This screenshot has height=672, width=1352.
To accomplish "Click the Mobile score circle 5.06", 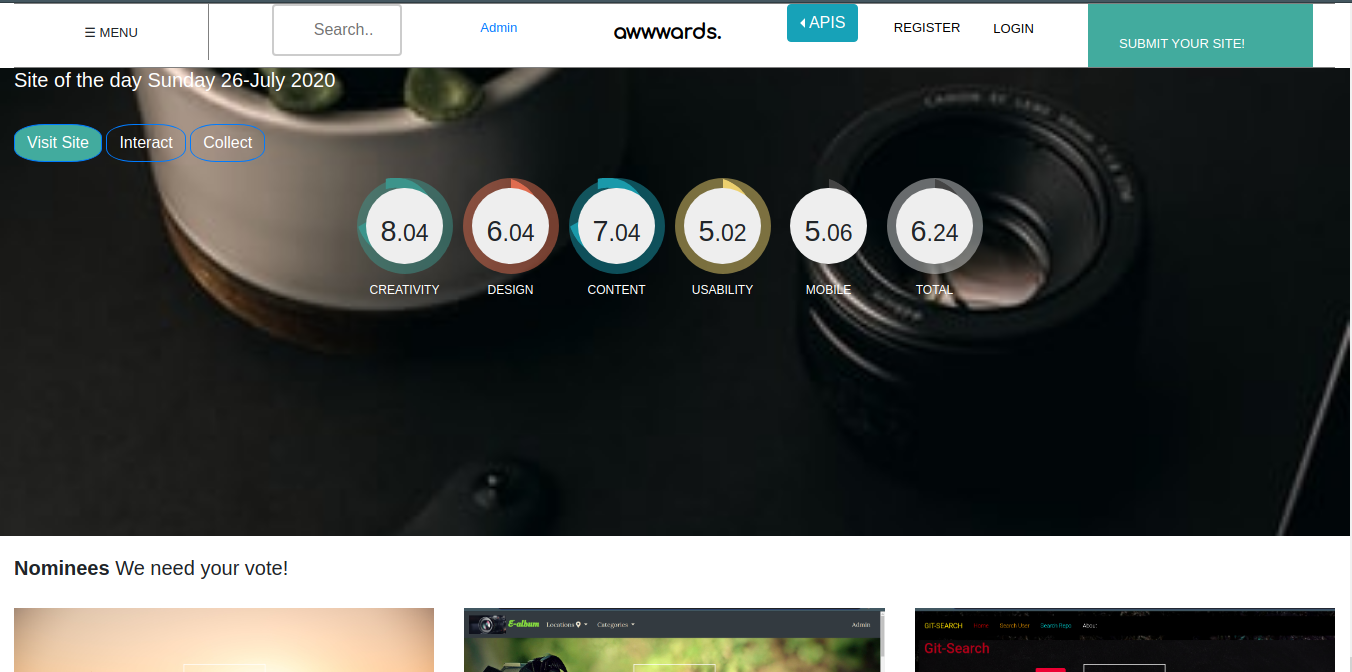I will 829,226.
